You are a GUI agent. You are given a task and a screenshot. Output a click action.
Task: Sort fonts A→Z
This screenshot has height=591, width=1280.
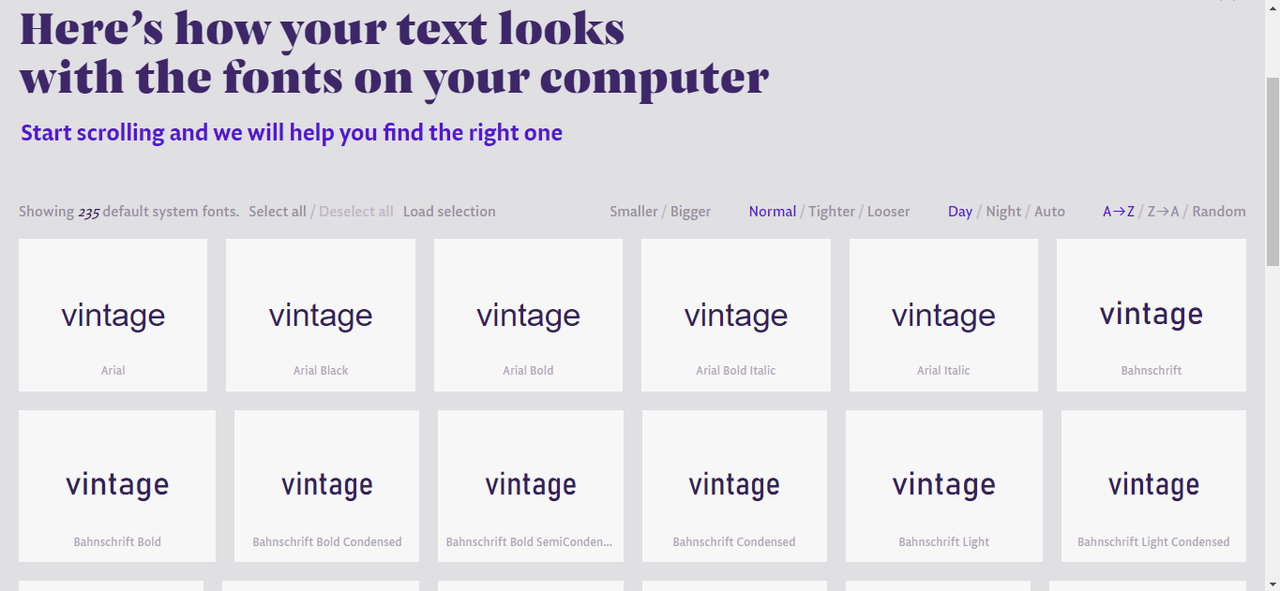[x=1118, y=211]
